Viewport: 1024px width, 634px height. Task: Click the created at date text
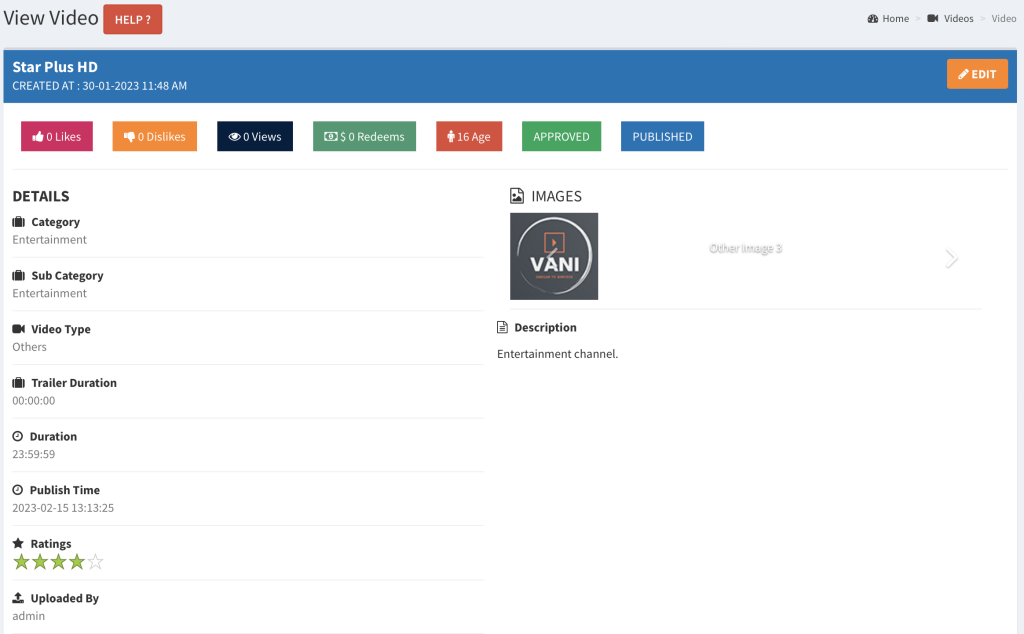pyautogui.click(x=99, y=86)
